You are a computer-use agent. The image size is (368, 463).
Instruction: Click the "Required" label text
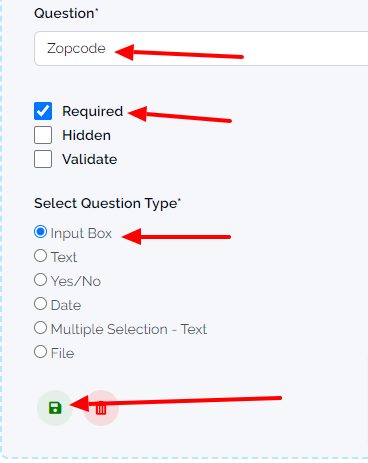(93, 111)
